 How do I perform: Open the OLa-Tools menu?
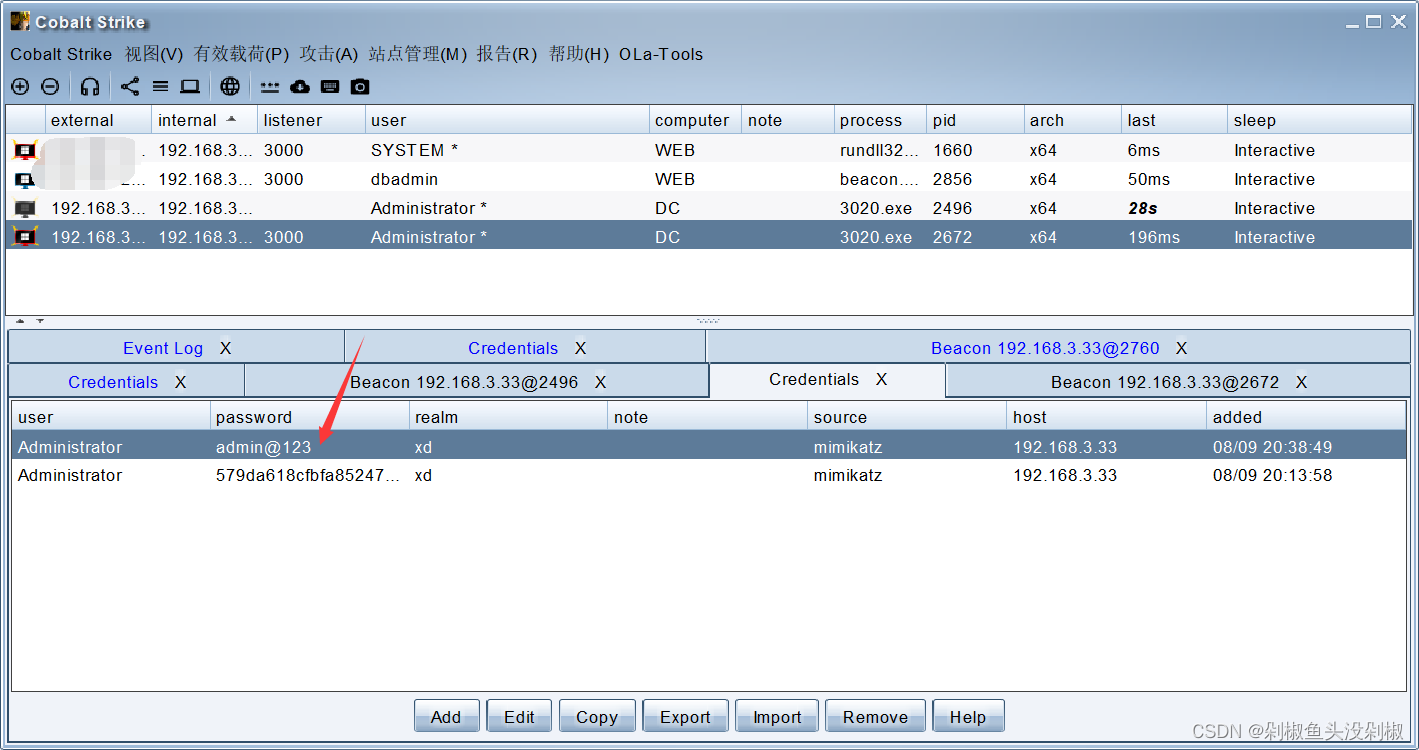pos(661,54)
